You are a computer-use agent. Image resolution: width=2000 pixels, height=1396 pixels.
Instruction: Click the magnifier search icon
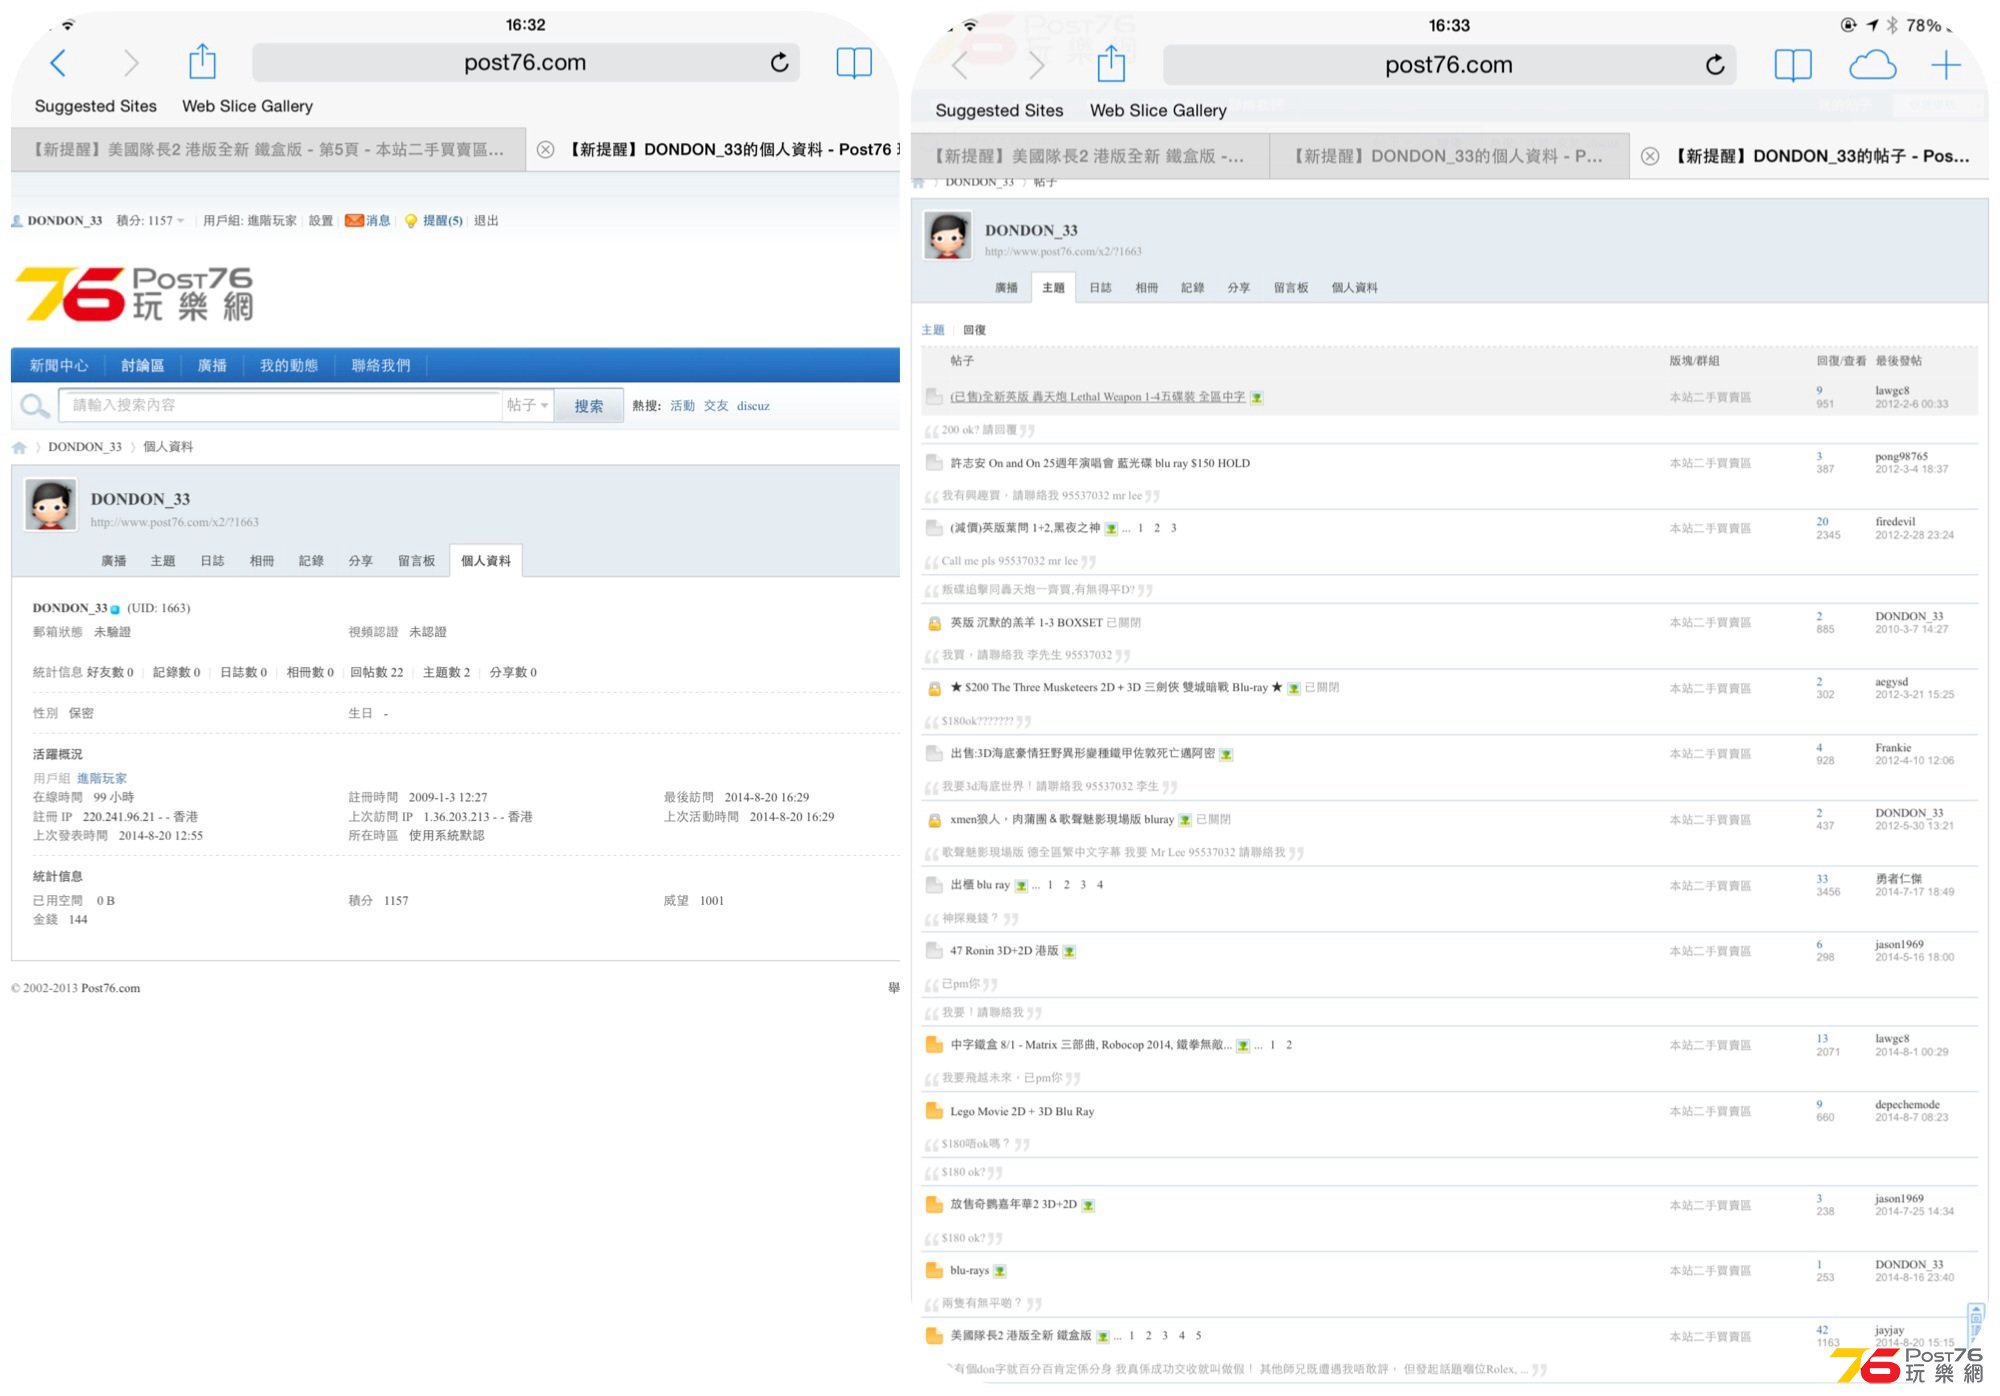35,405
